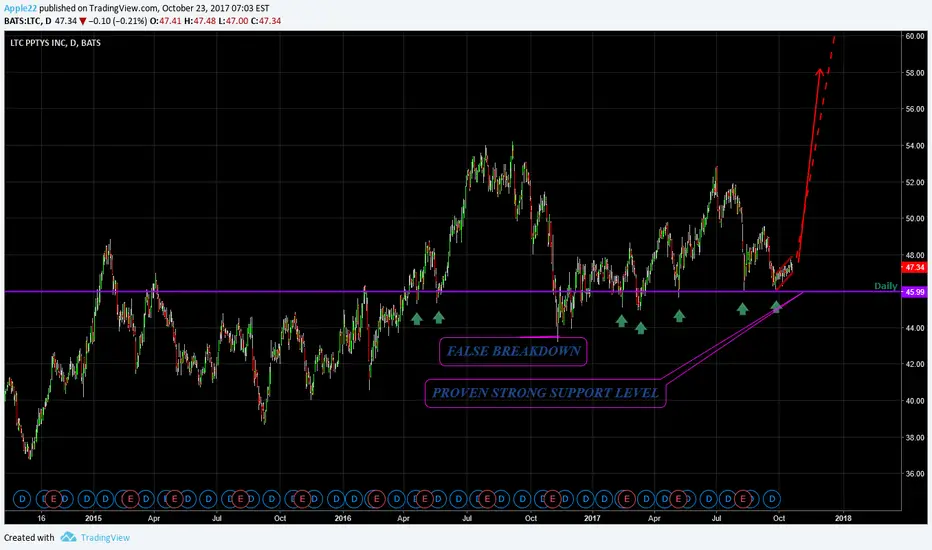Click the 58.00 price axis label
Viewport: 932px width, 550px height.
point(915,73)
